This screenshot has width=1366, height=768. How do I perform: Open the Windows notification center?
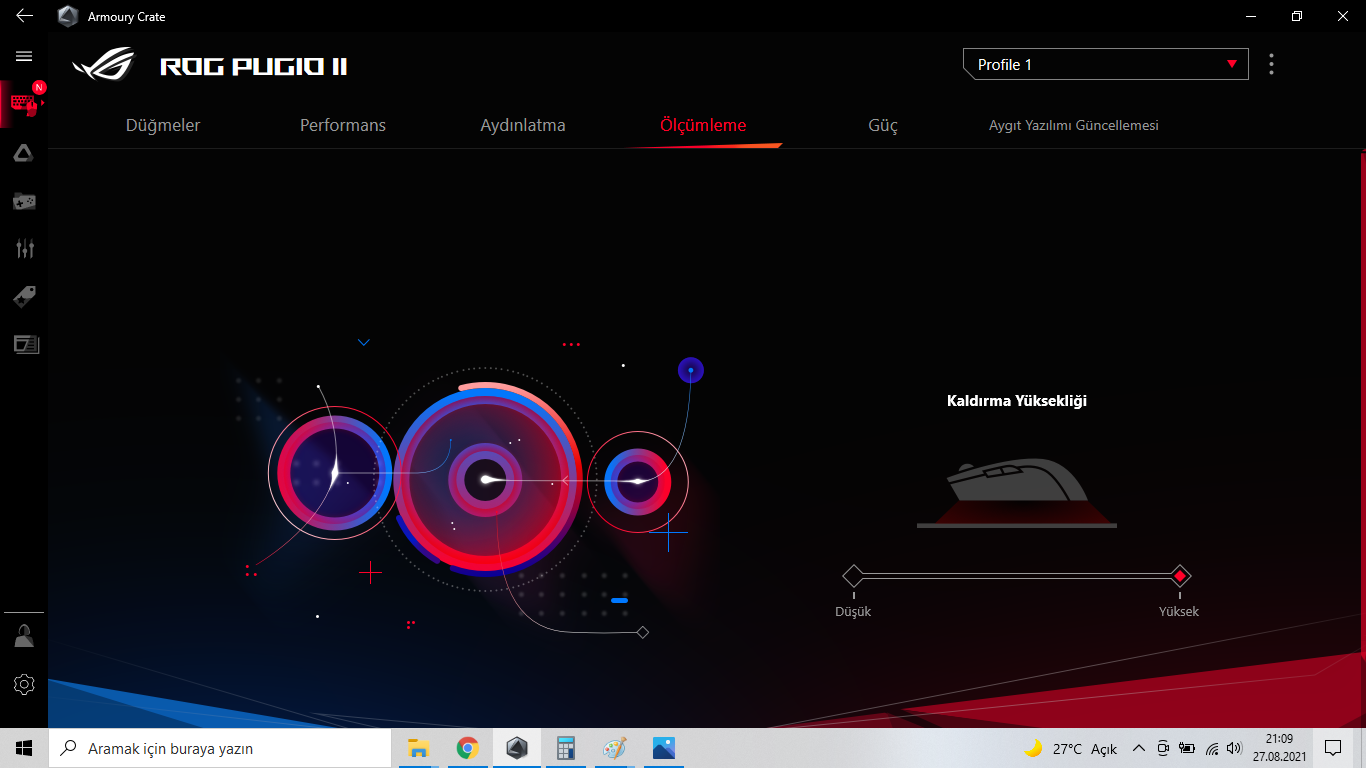(x=1333, y=748)
